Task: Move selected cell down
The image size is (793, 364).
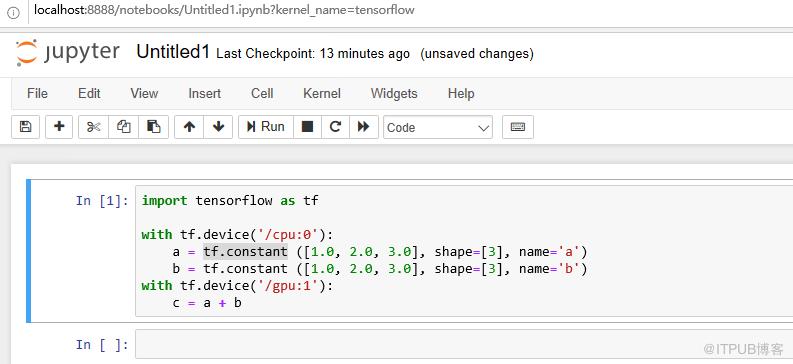Action: 218,127
